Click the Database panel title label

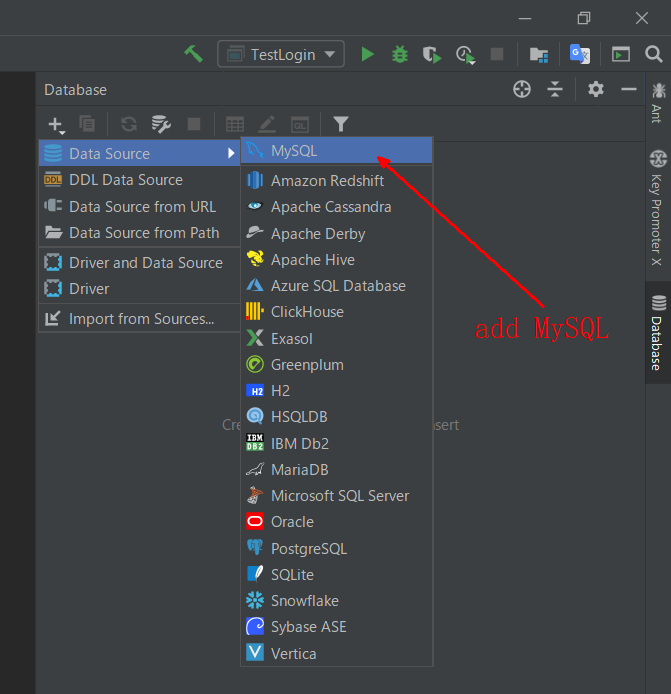point(75,90)
